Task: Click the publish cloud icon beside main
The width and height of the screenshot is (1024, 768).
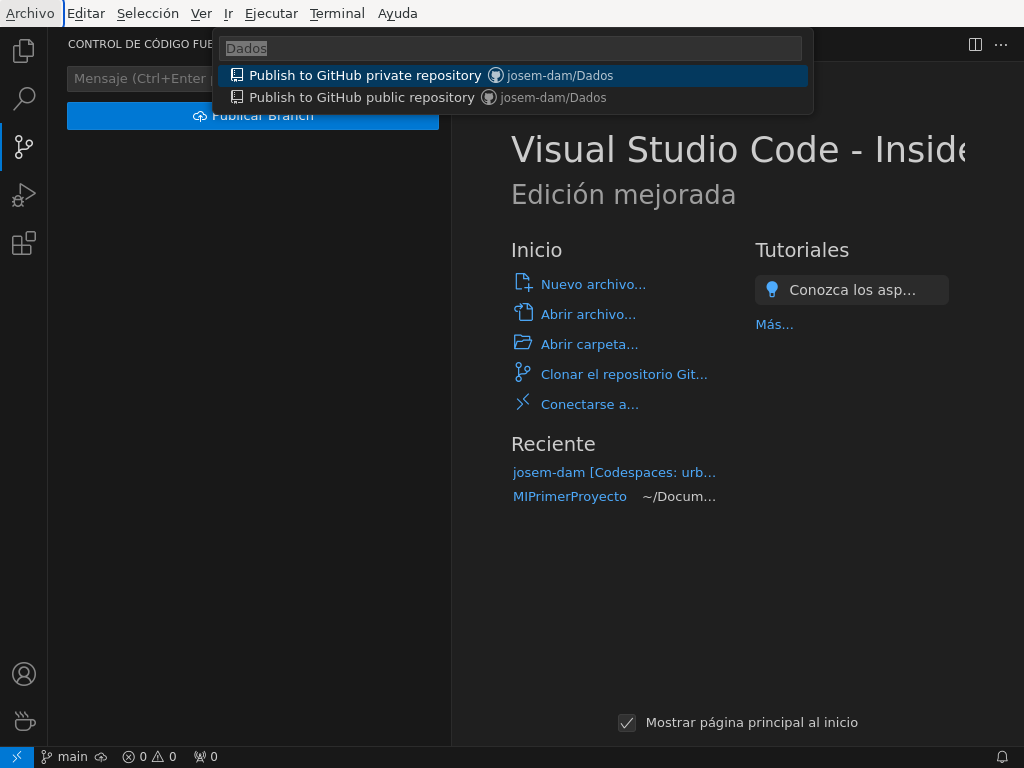Action: [101, 757]
